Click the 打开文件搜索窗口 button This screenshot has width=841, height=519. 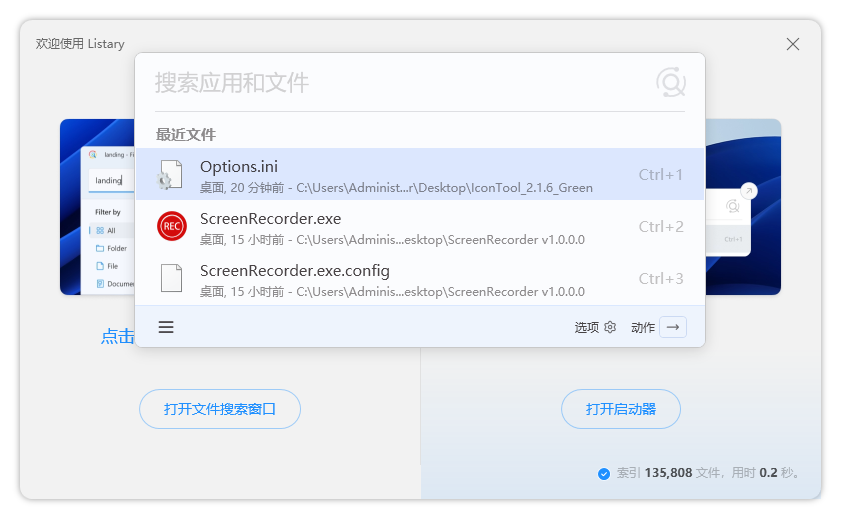(x=220, y=409)
